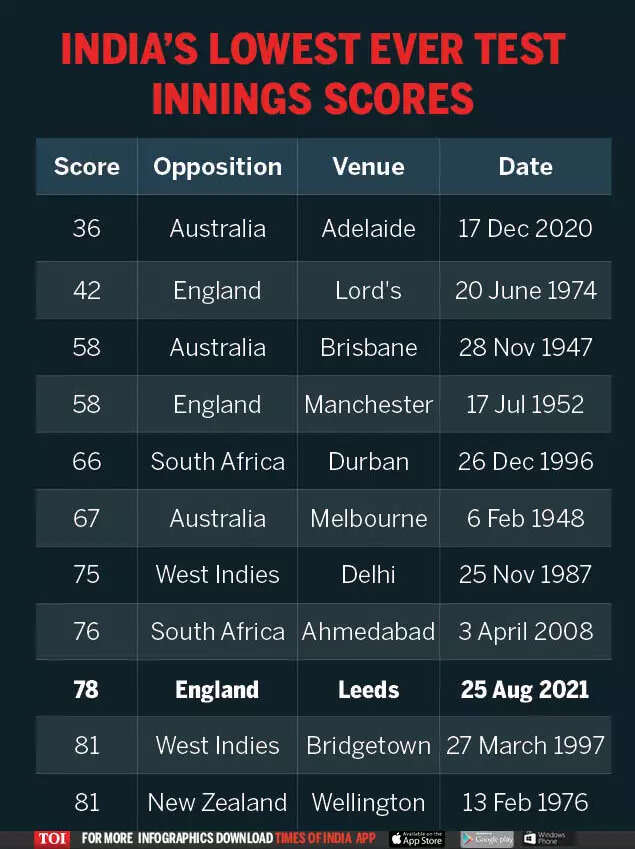
Task: Select the Adelaide venue cell
Action: (368, 228)
